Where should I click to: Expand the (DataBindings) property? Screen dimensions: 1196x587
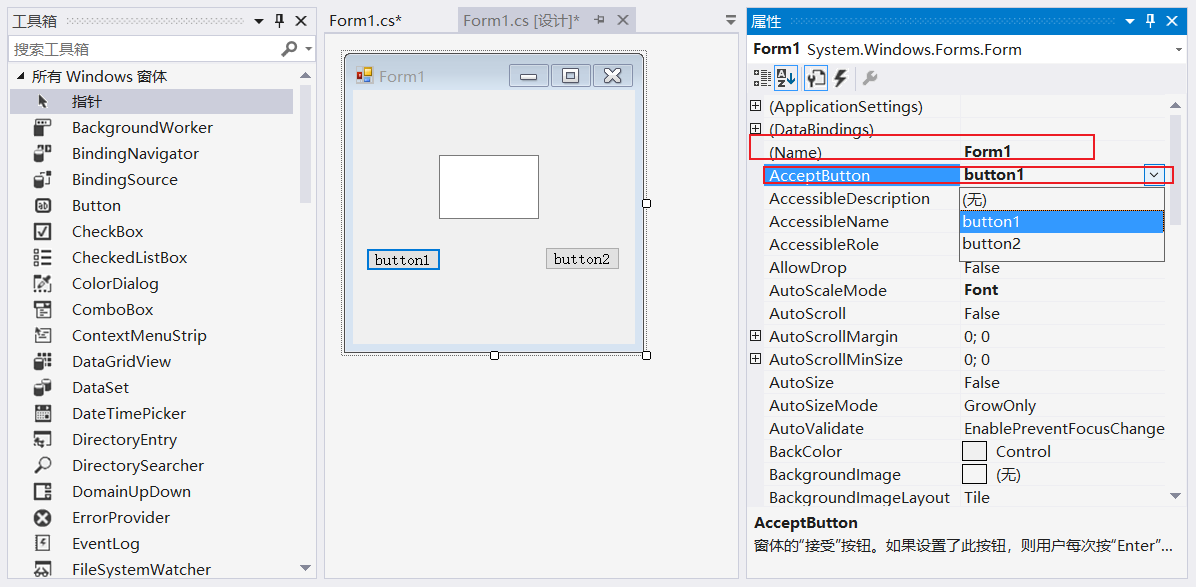point(756,129)
